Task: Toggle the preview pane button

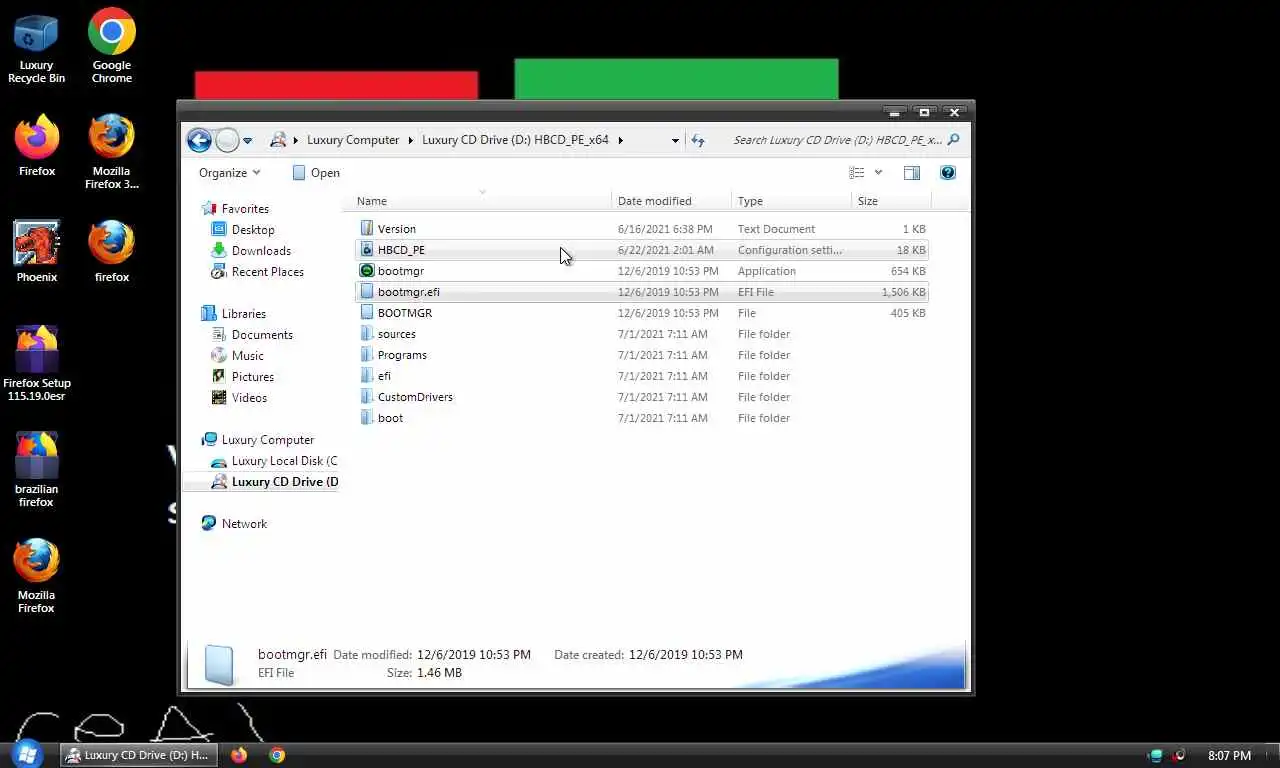Action: (912, 173)
